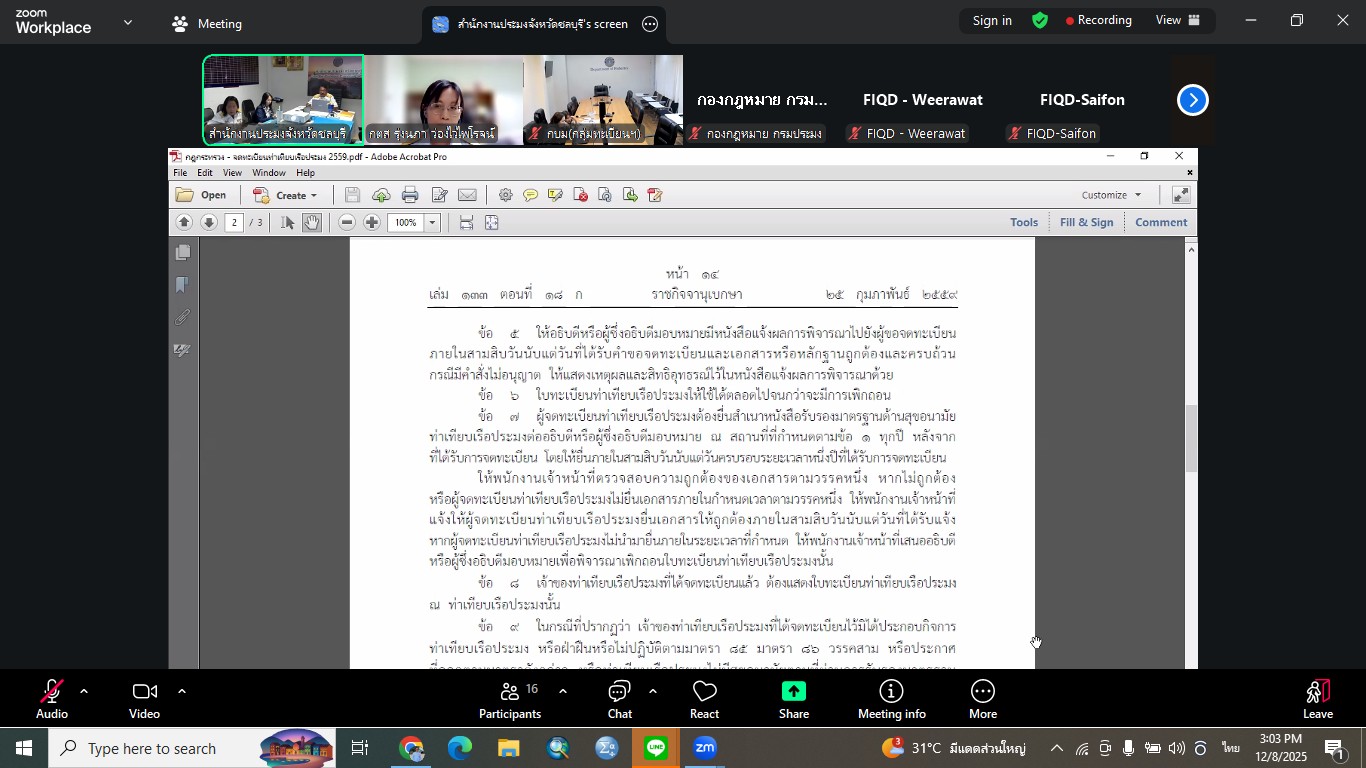Open the Zoom Share screen button
The image size is (1366, 768).
794,699
